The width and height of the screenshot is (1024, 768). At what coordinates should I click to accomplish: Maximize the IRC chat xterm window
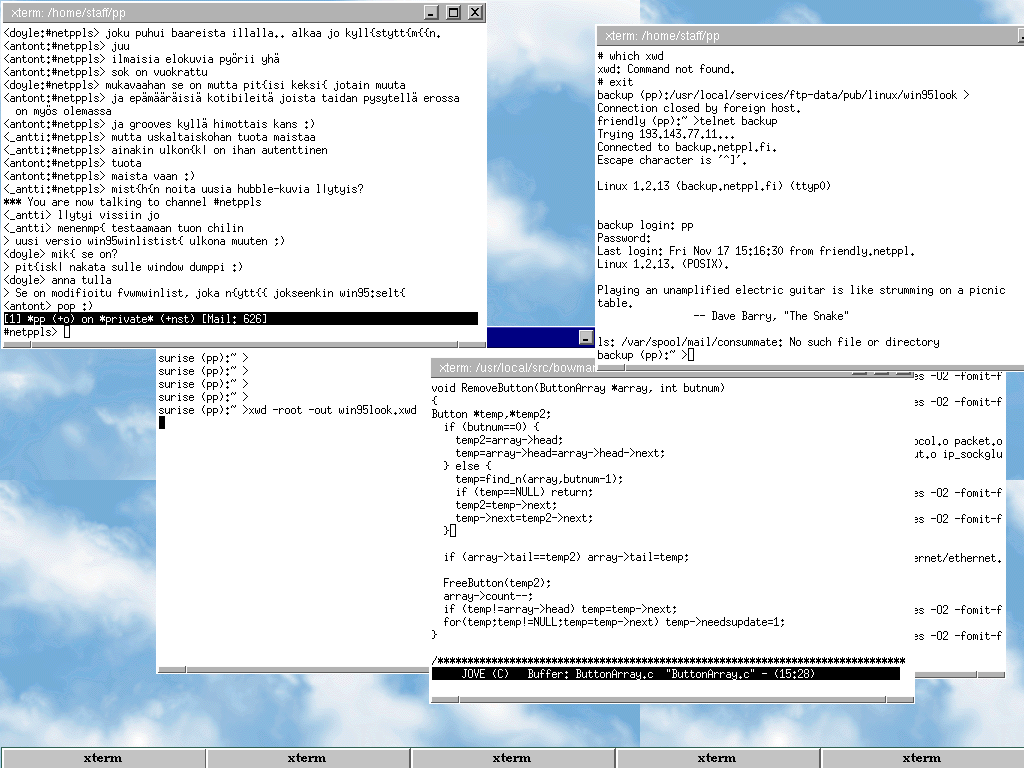pos(453,13)
